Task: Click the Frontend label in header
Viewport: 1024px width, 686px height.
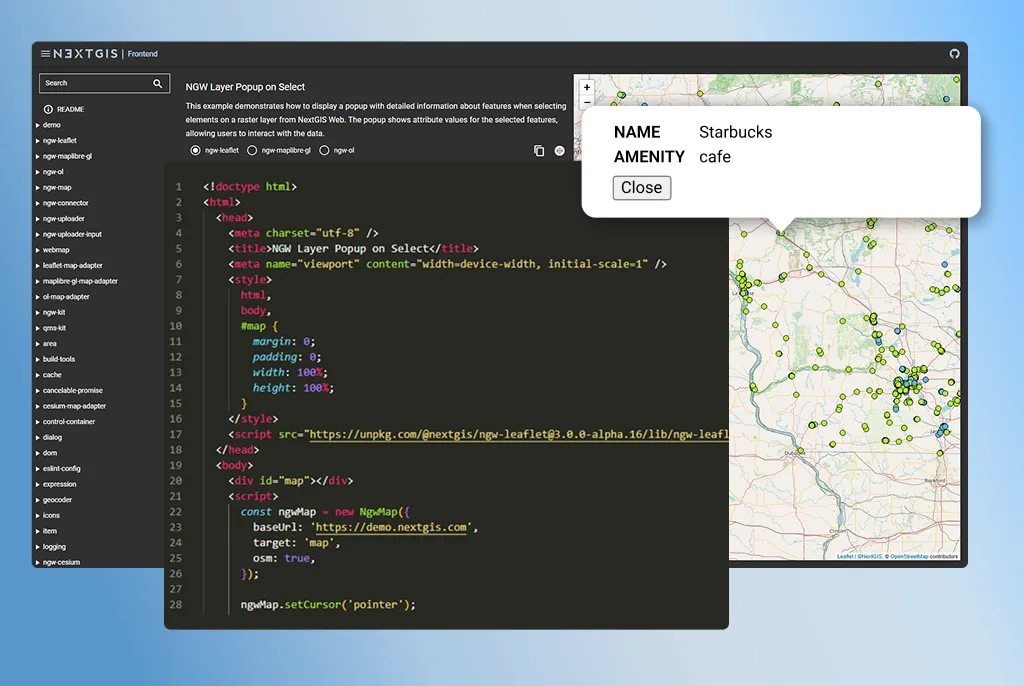Action: 142,54
